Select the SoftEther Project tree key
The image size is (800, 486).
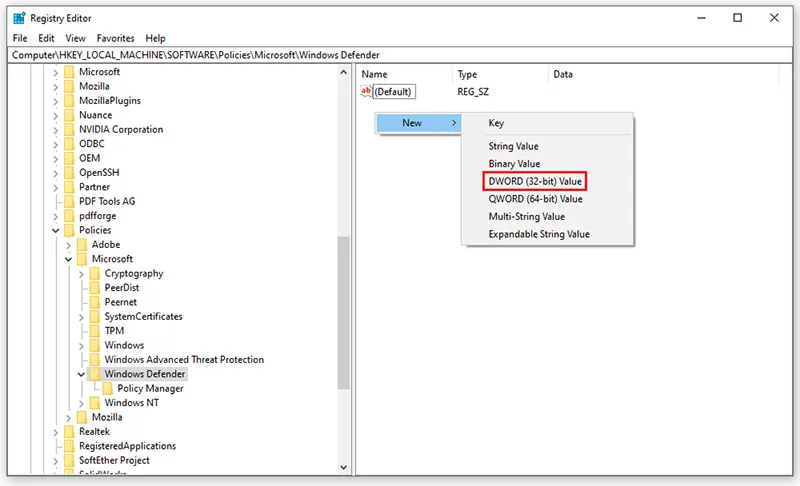(114, 460)
